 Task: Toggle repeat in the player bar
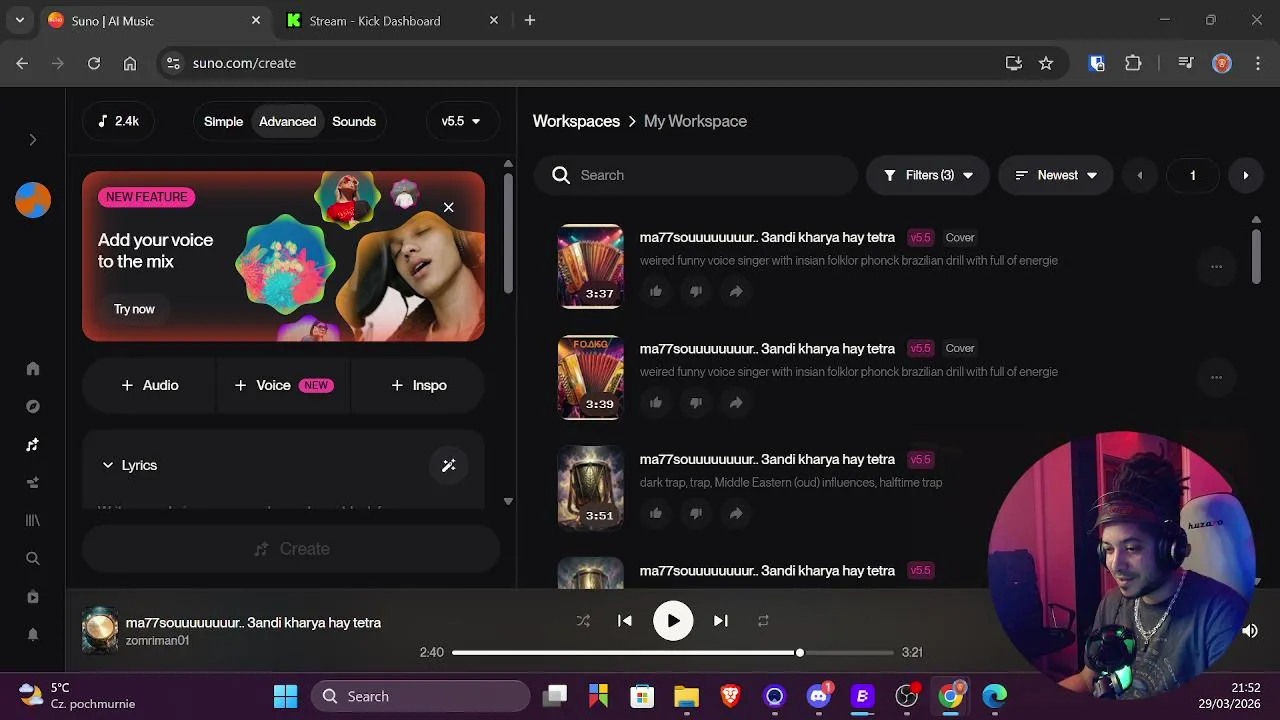763,621
